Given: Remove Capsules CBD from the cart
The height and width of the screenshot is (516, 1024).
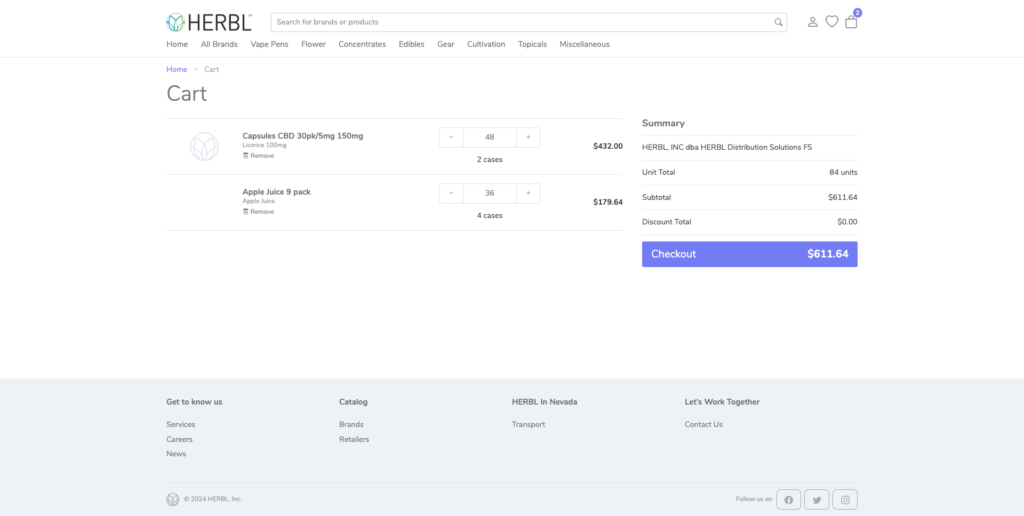Looking at the screenshot, I should coord(259,155).
